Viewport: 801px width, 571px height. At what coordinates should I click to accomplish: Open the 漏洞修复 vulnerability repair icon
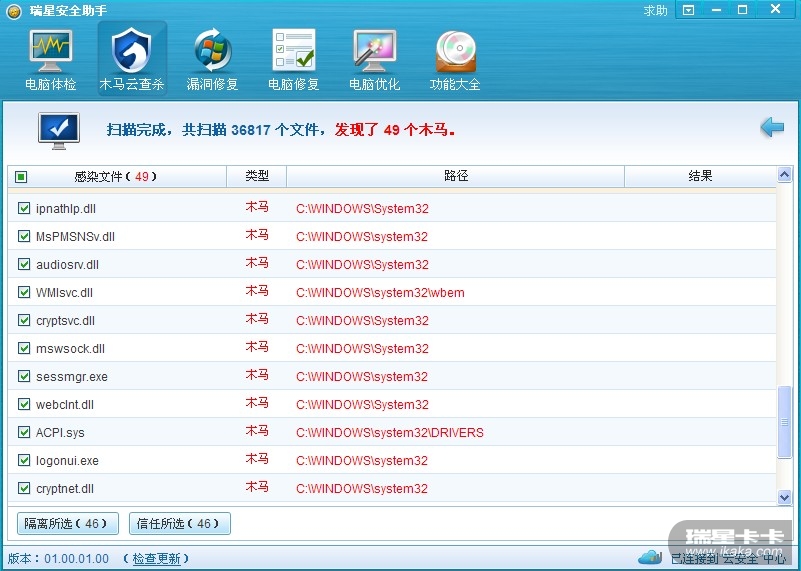point(213,60)
